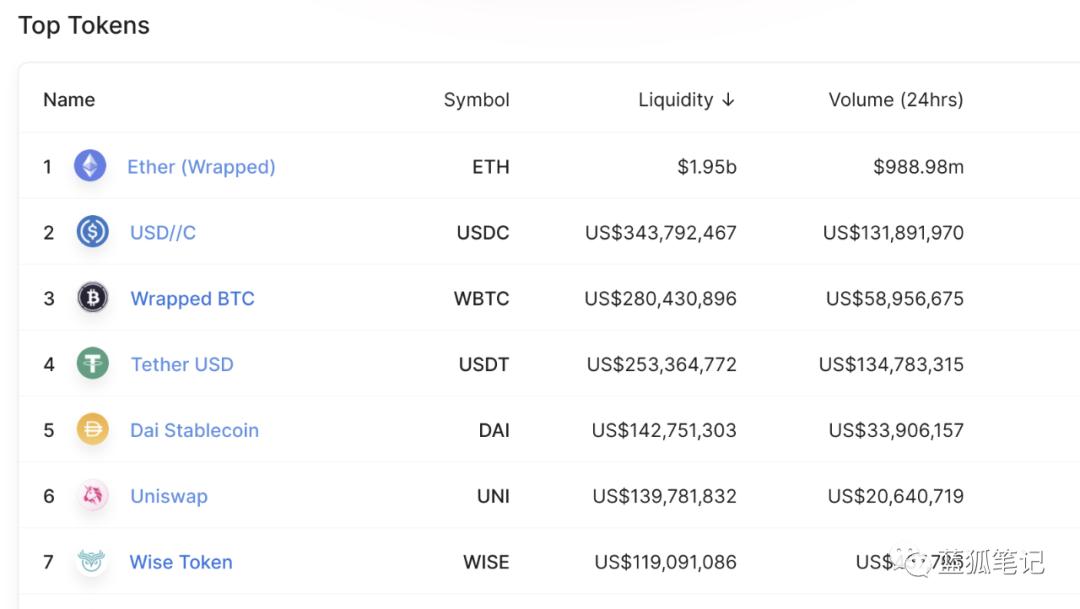Click the Wise Token owl icon

(x=91, y=561)
